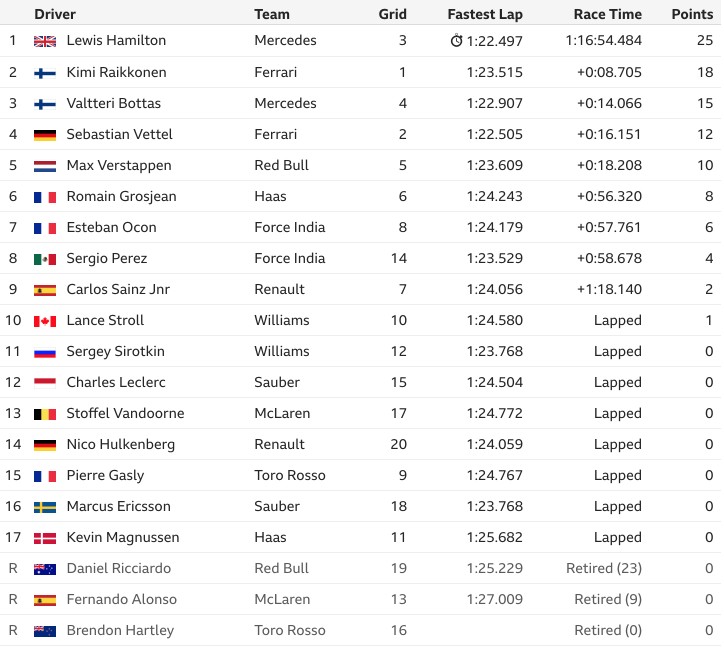The height and width of the screenshot is (647, 724).
Task: Select the Driver column header
Action: [55, 14]
